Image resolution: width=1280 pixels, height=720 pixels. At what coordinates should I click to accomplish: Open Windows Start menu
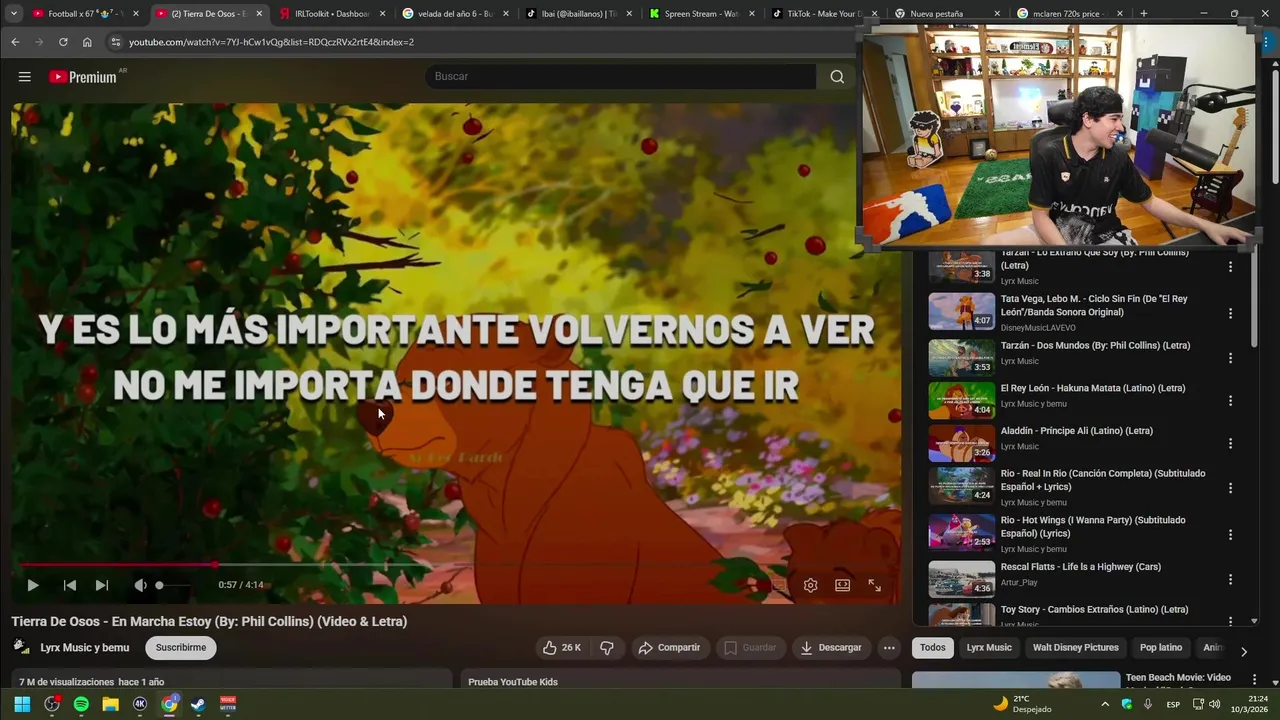coord(22,704)
